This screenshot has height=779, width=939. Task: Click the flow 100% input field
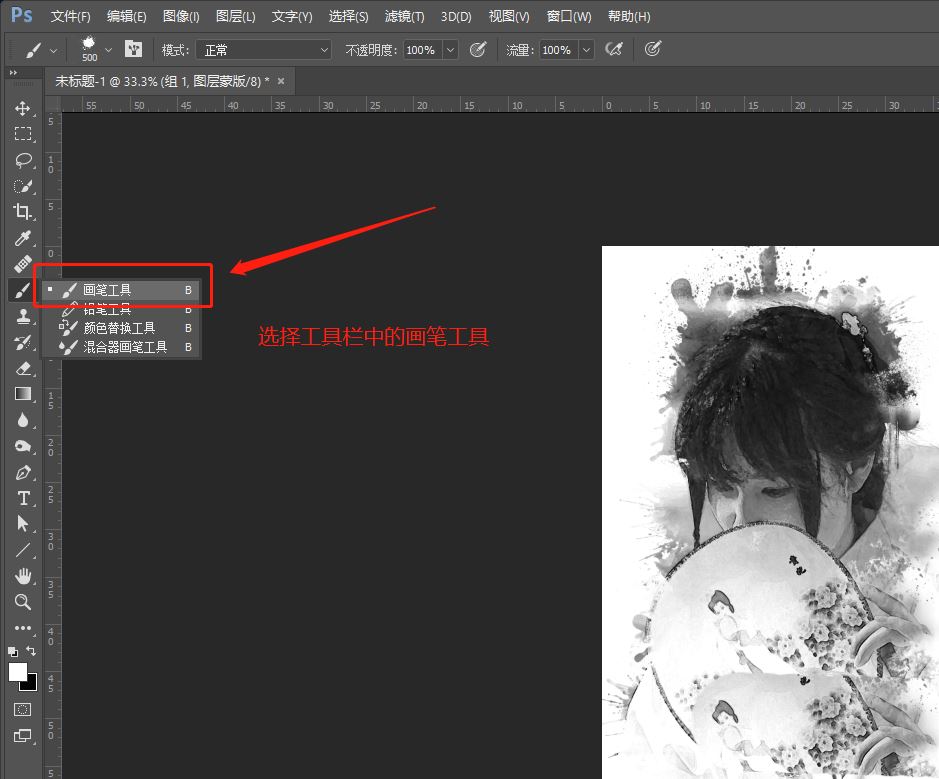pyautogui.click(x=559, y=50)
